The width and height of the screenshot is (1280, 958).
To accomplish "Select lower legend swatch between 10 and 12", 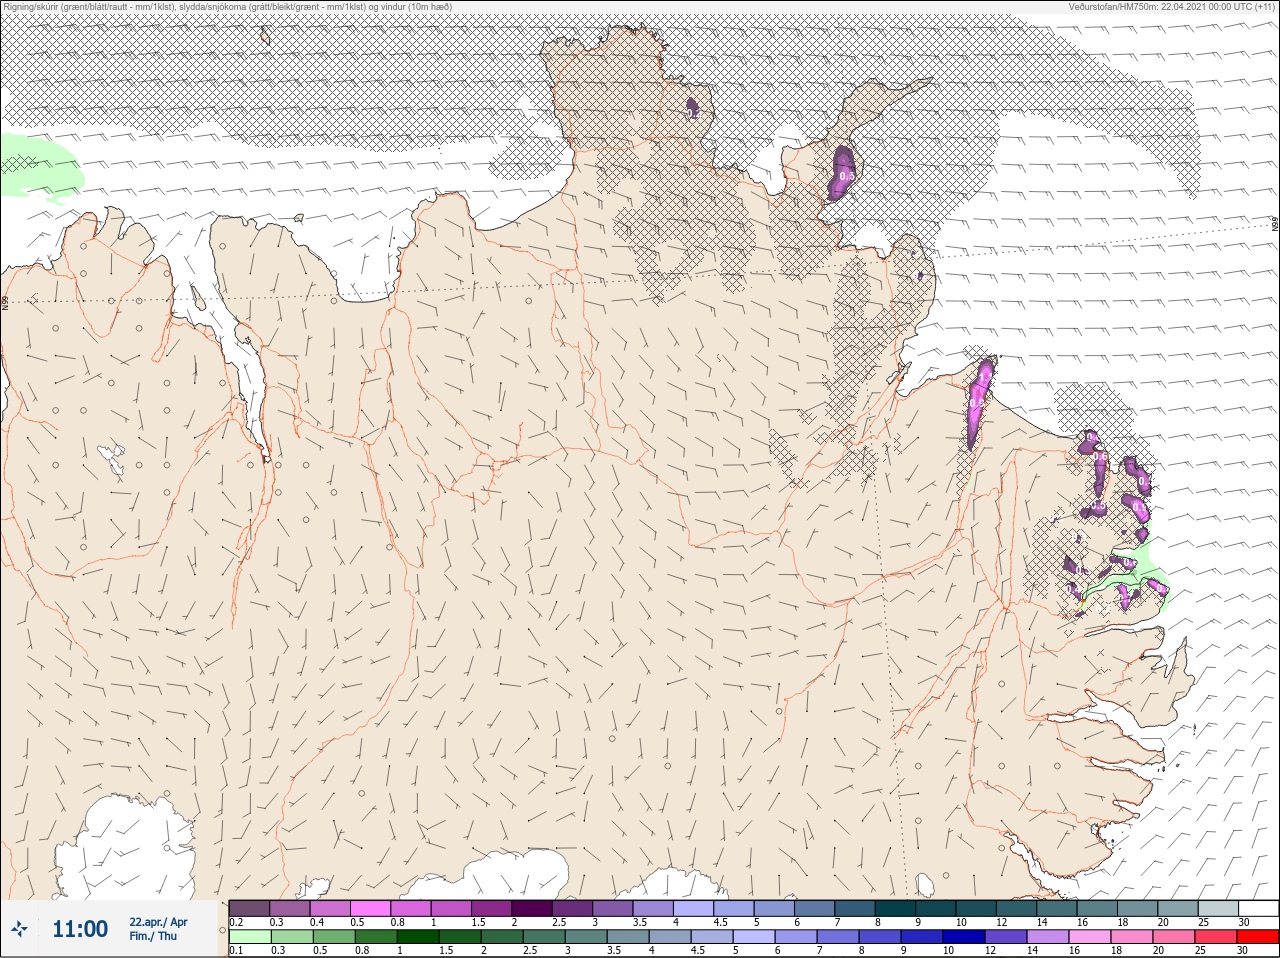I will pyautogui.click(x=964, y=937).
